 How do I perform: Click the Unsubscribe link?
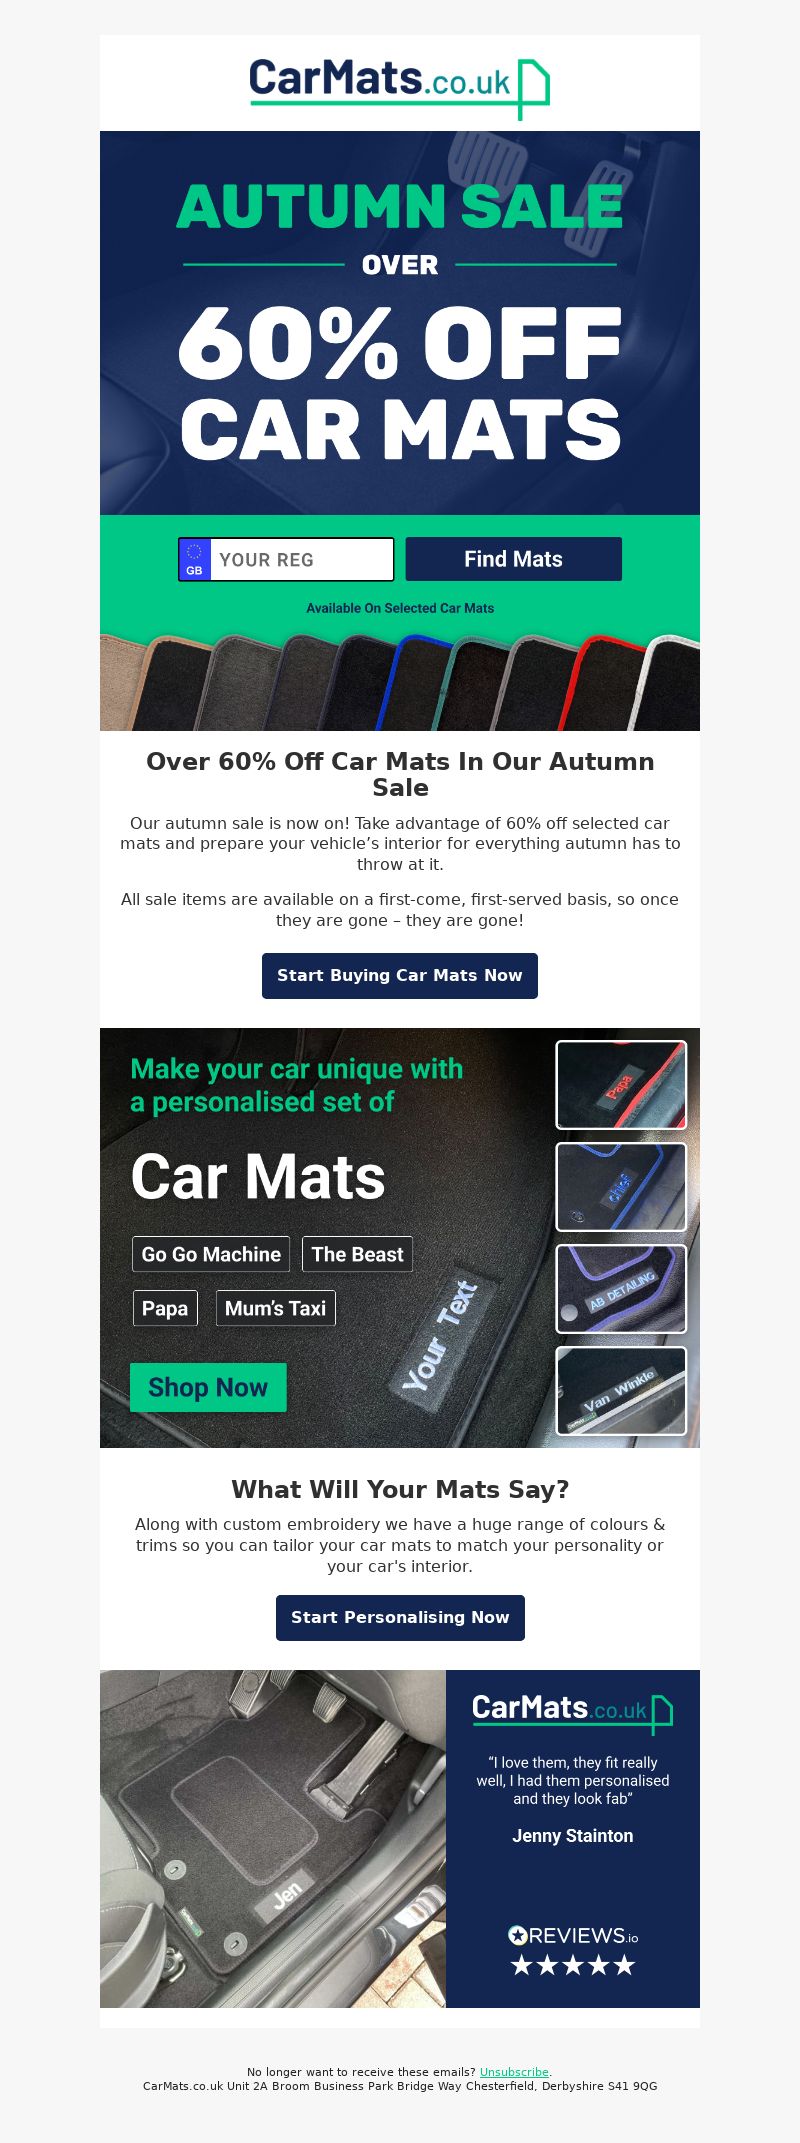[514, 2072]
